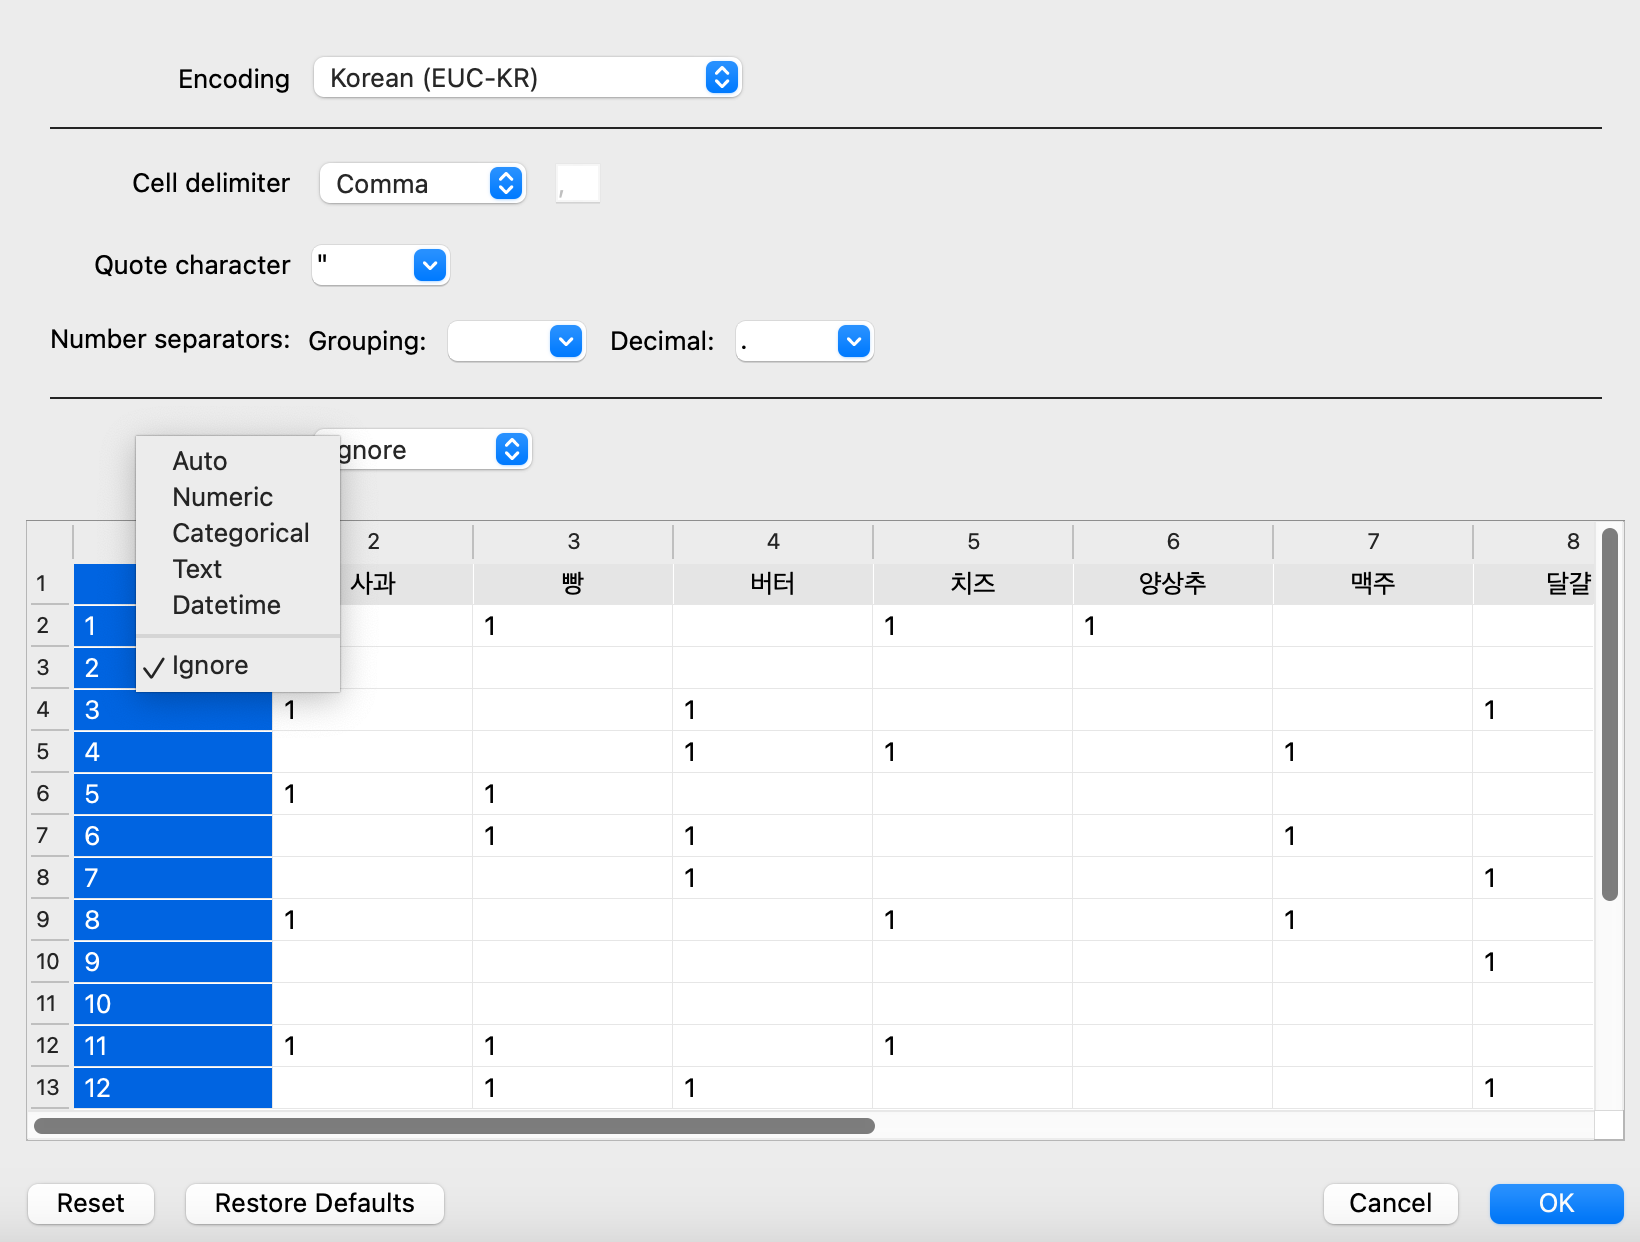Open the Grouping separator dropdown

click(x=516, y=342)
